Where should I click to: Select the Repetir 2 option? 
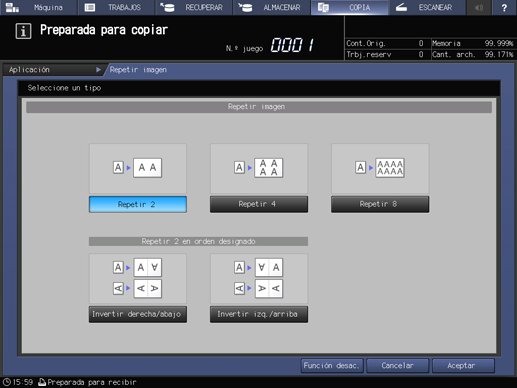tap(138, 204)
